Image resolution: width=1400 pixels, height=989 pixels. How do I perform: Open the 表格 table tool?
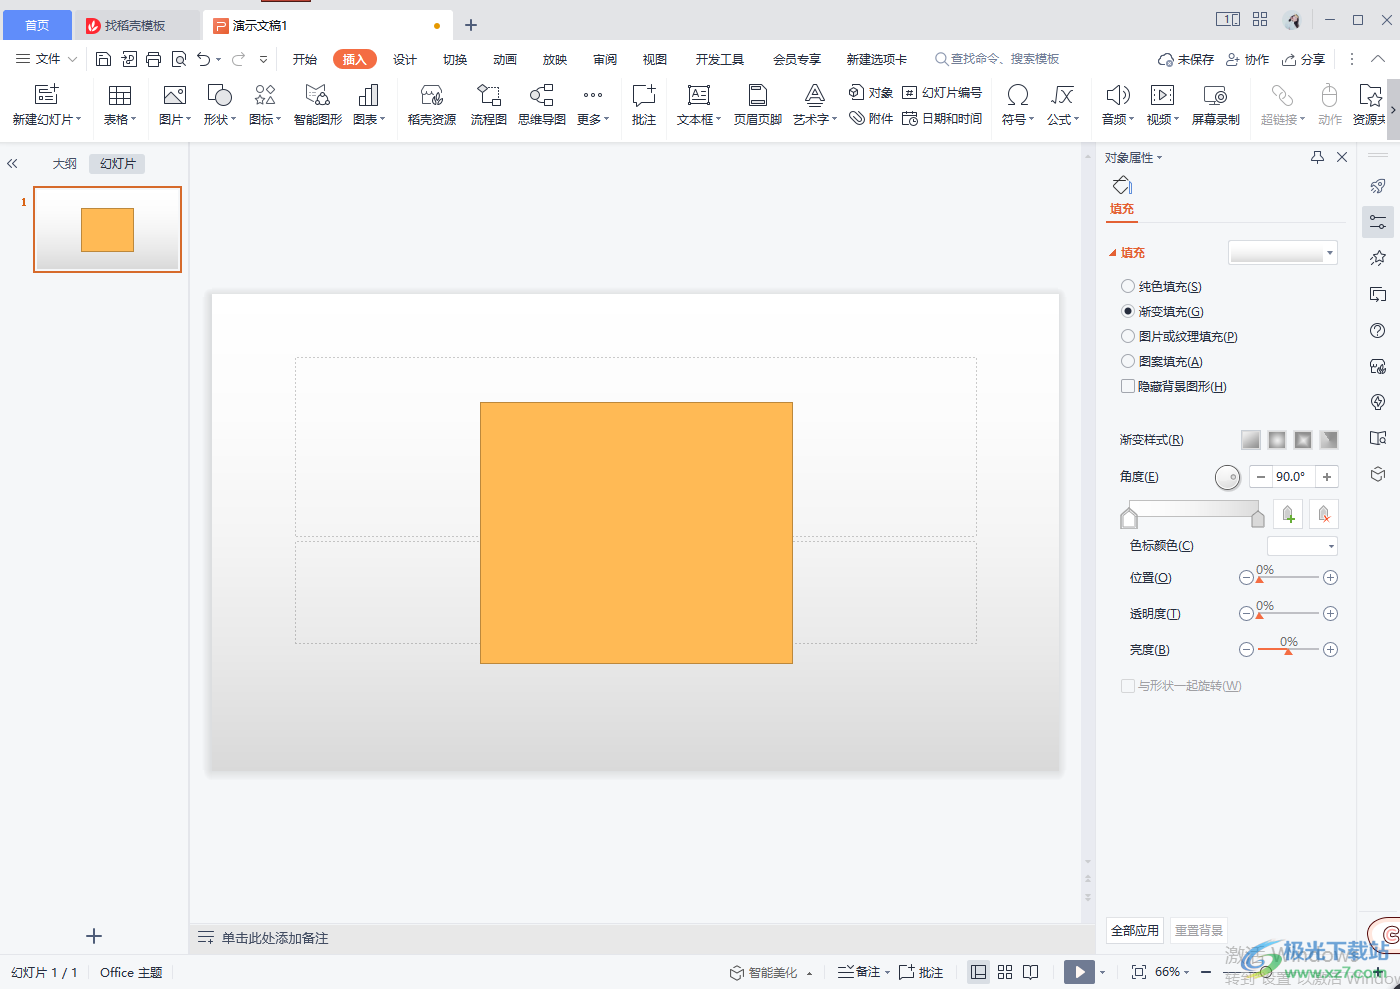(120, 105)
